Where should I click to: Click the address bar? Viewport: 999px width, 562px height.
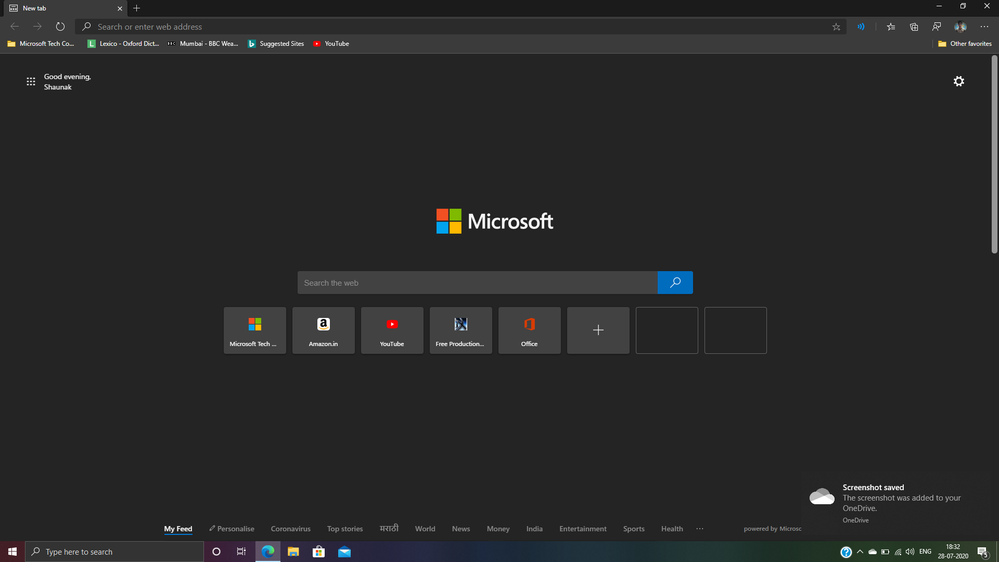[x=461, y=27]
